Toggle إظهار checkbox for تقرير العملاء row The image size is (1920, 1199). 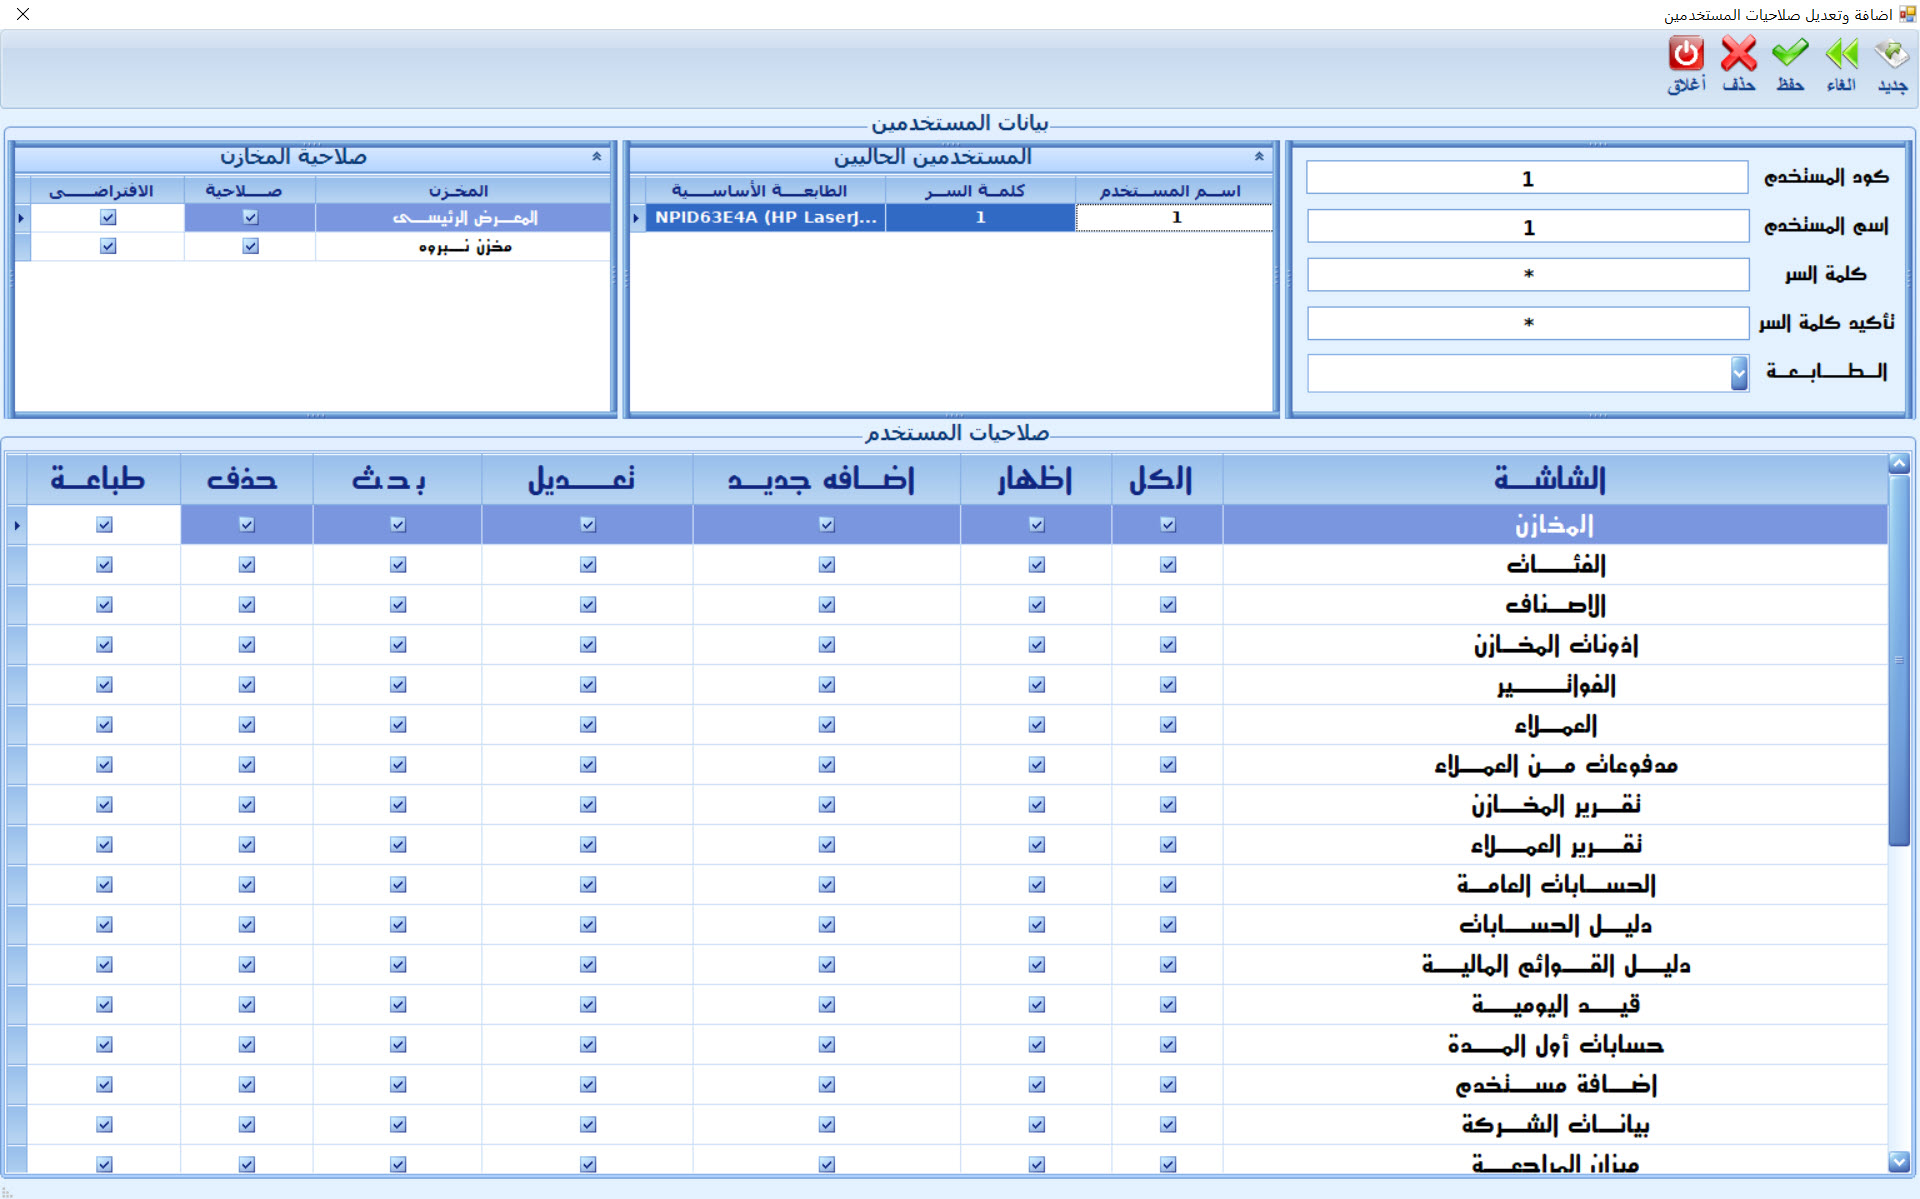click(x=1036, y=845)
